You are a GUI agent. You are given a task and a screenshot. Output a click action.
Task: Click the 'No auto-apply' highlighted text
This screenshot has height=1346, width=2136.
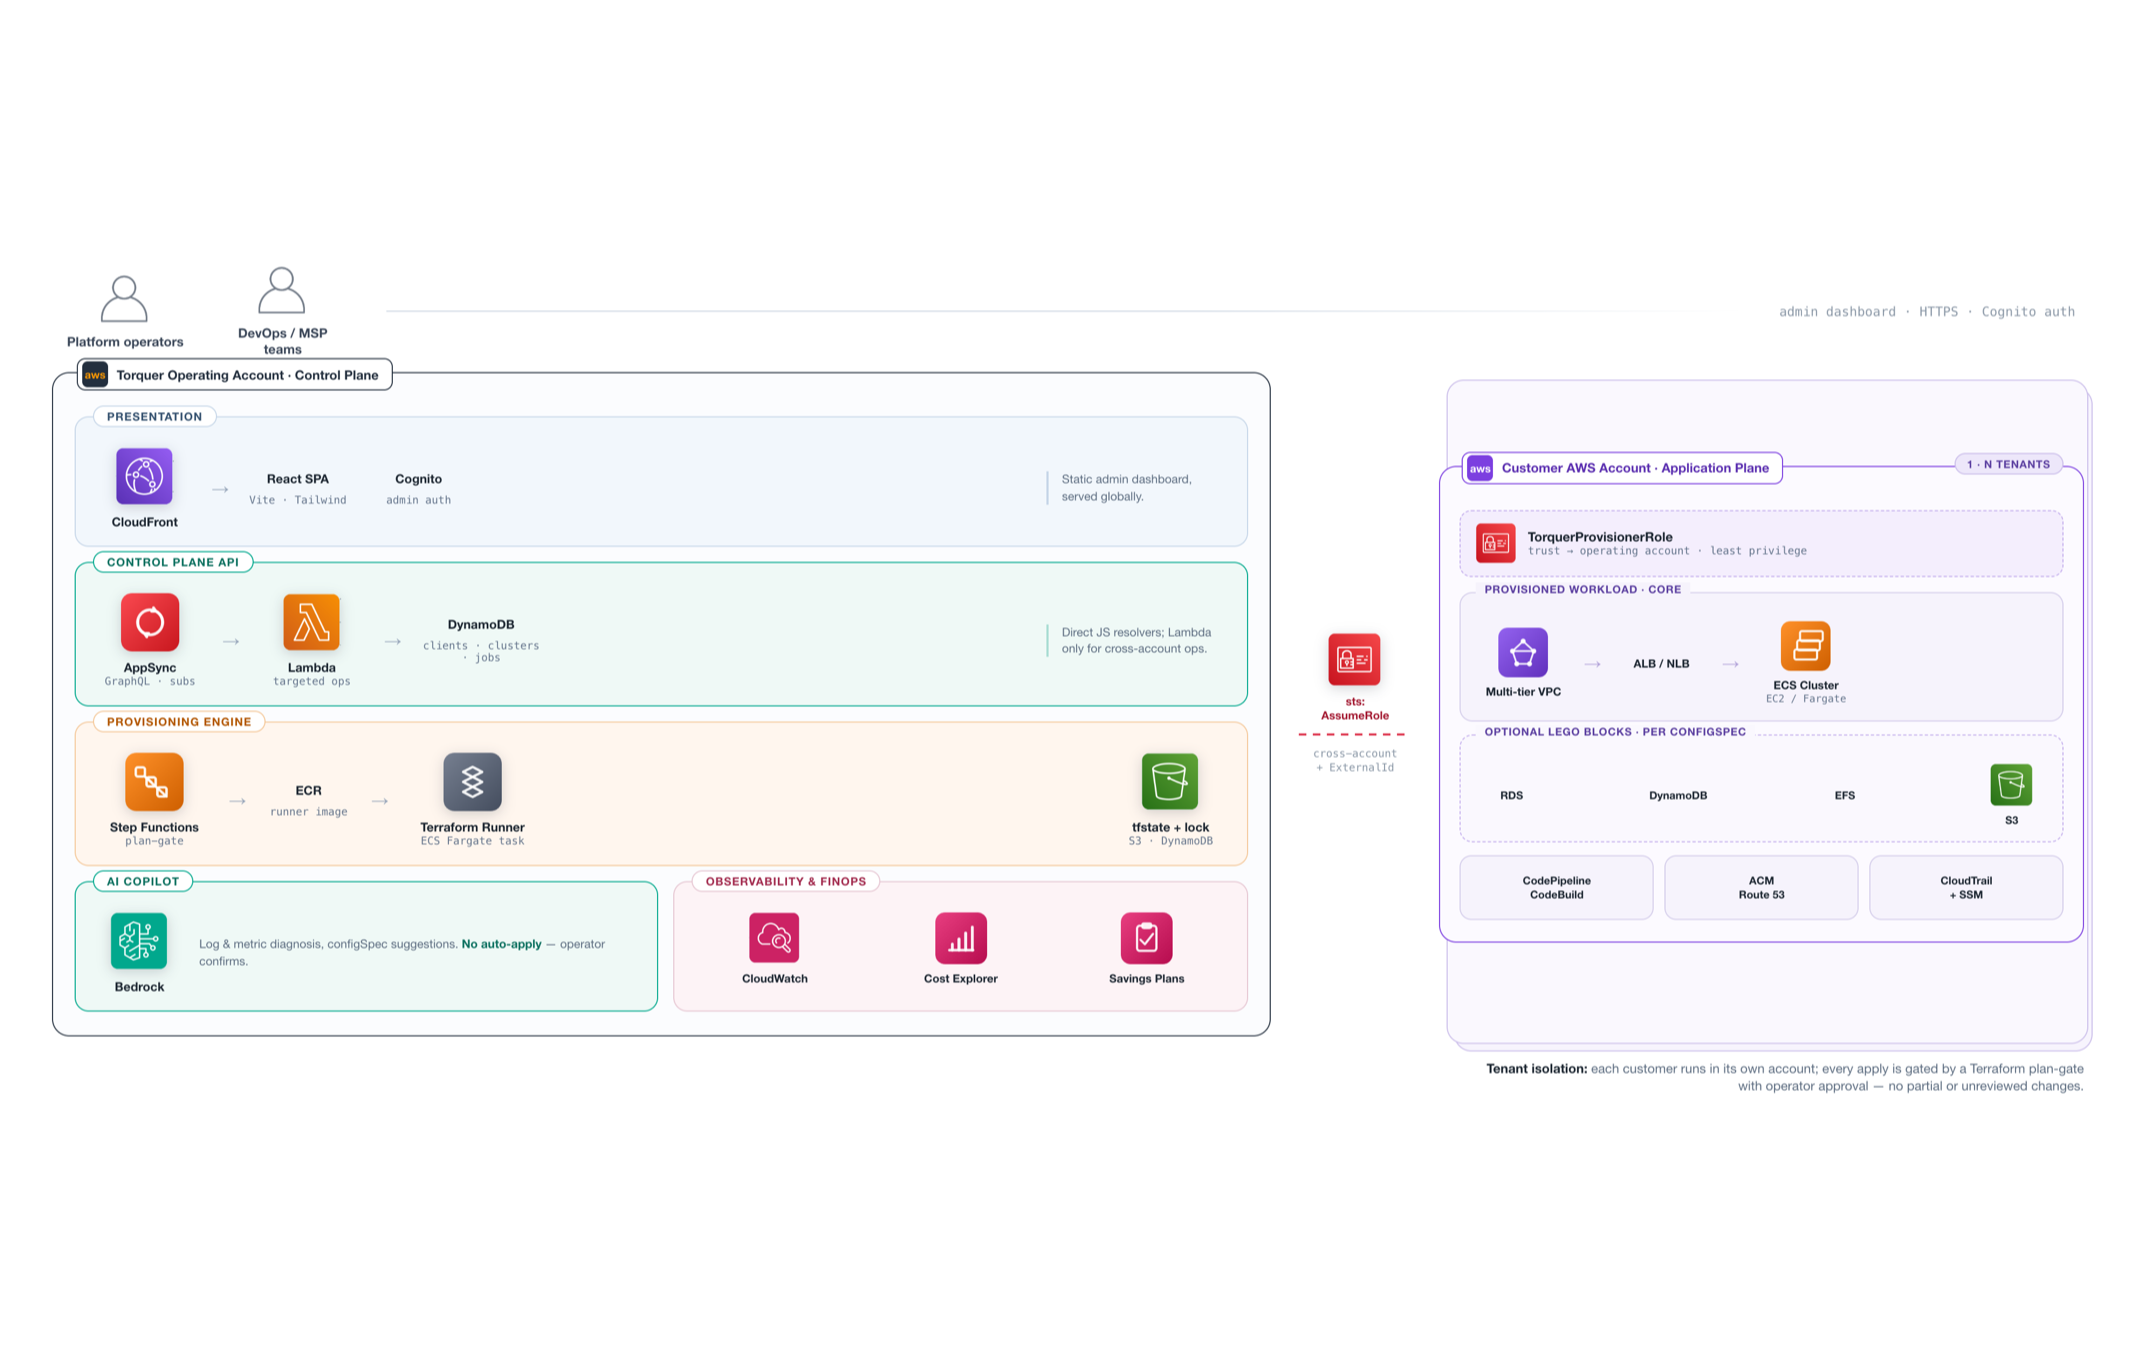pos(501,944)
